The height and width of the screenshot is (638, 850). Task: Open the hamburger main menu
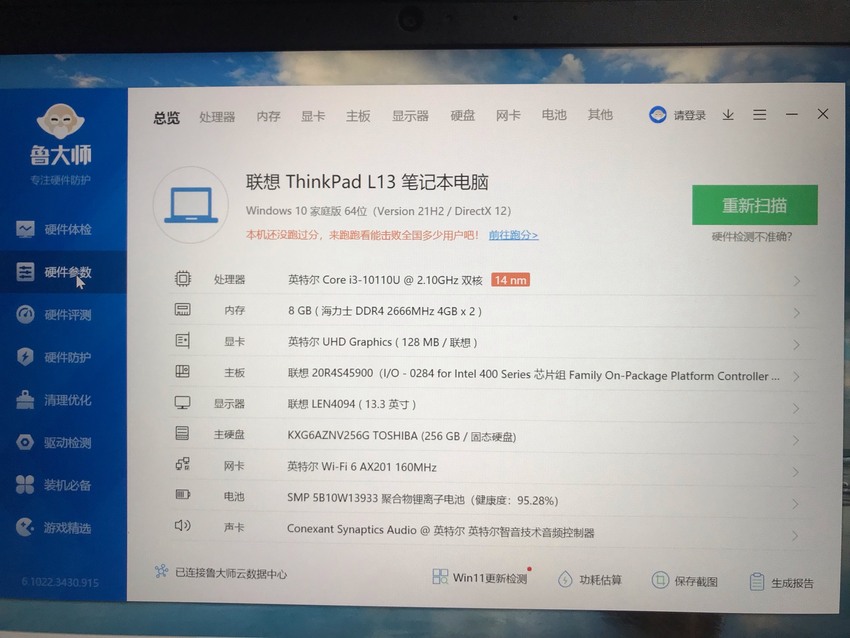pos(759,115)
